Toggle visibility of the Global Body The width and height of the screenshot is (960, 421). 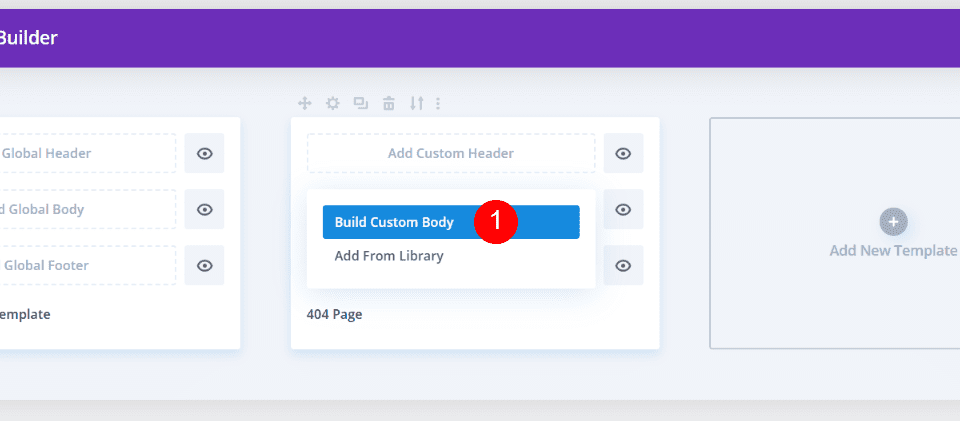click(x=204, y=209)
